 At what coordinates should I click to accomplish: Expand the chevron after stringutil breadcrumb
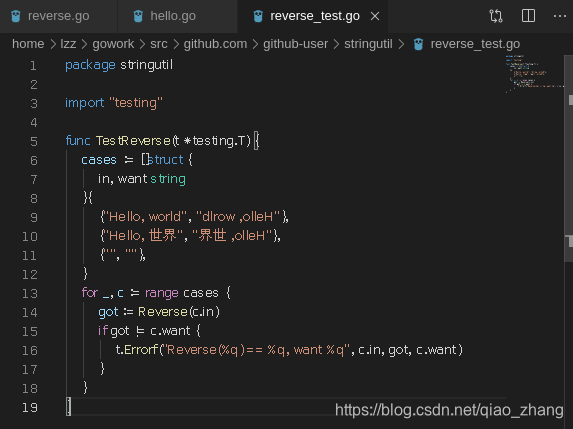402,44
